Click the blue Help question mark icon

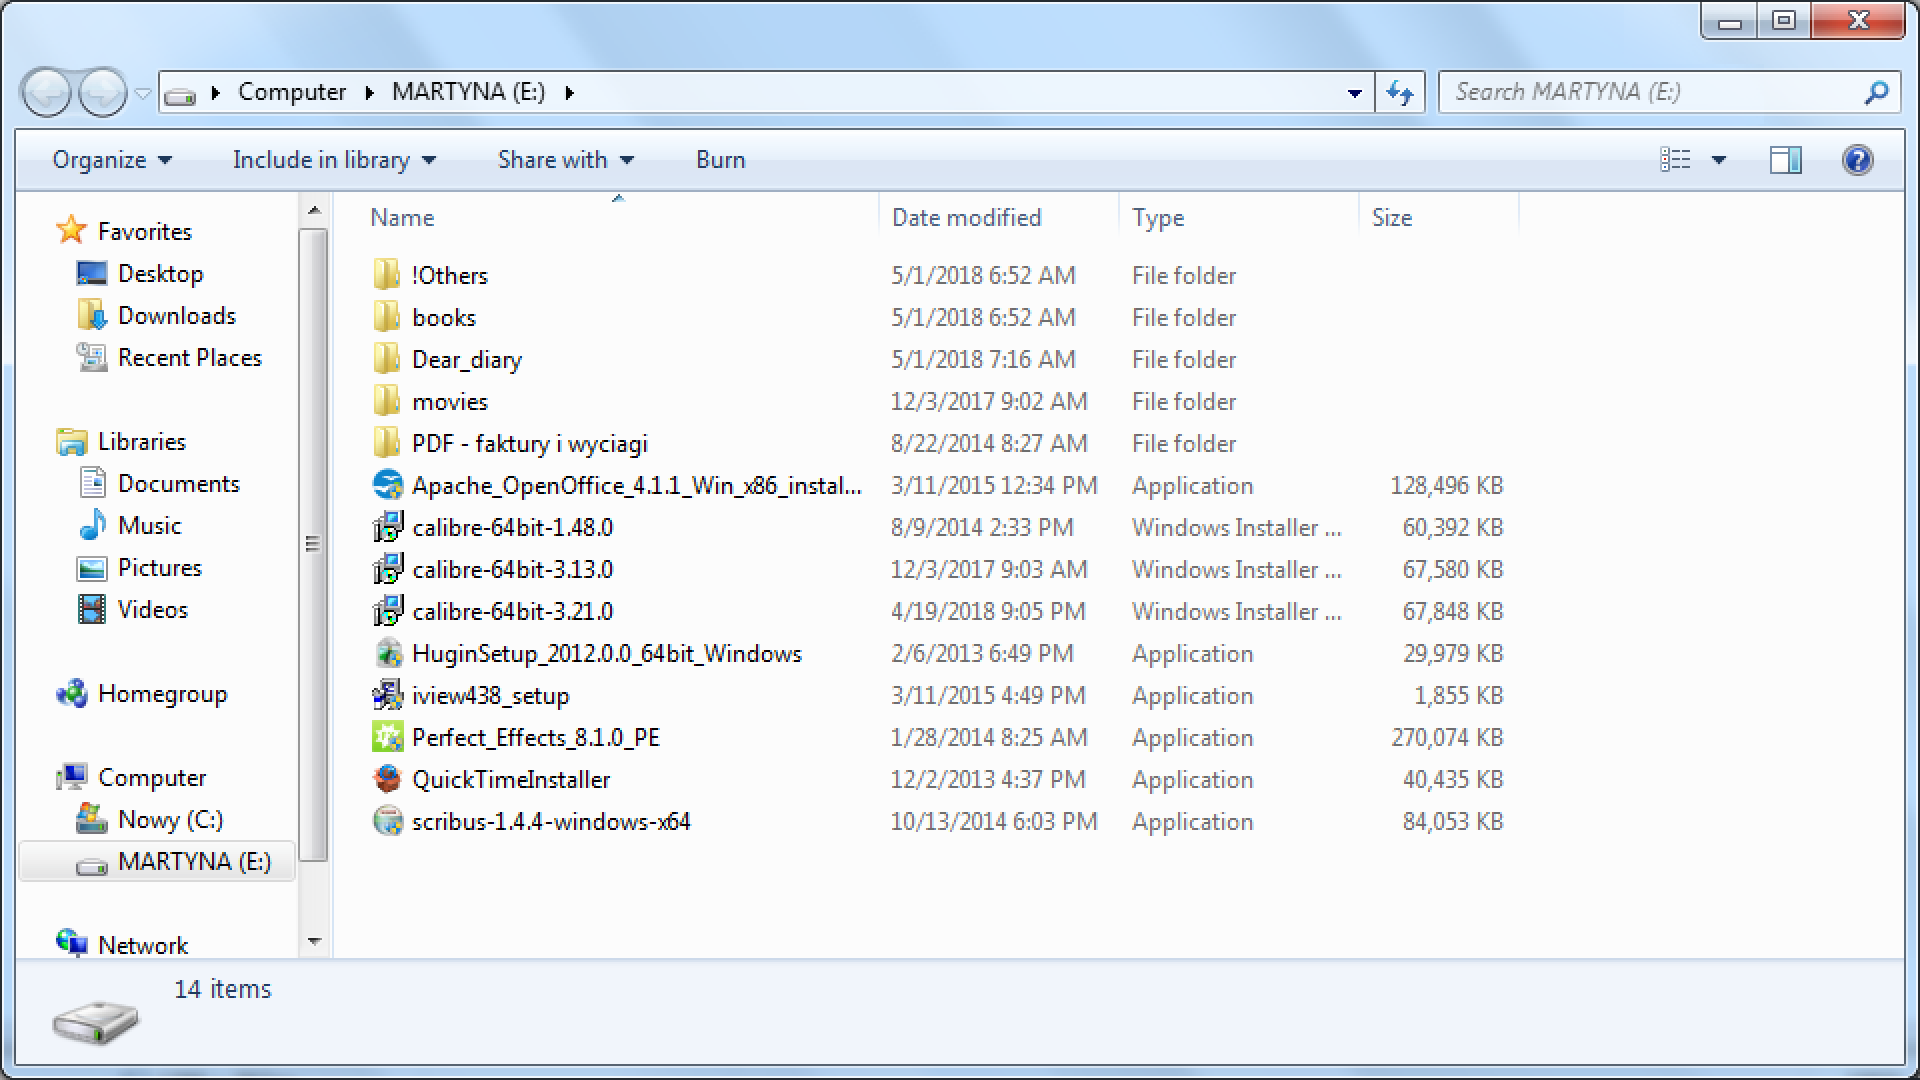[1857, 160]
